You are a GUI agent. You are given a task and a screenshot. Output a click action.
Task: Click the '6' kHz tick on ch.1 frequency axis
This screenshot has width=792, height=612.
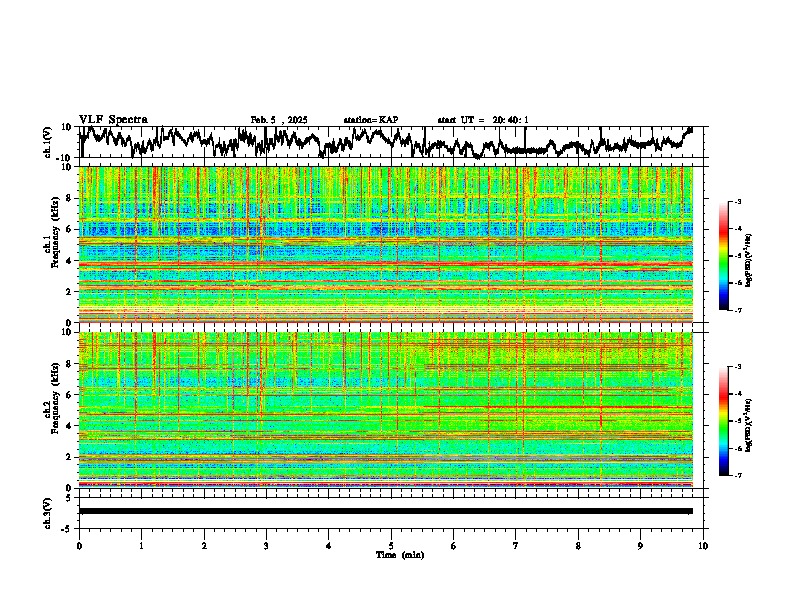(x=70, y=229)
